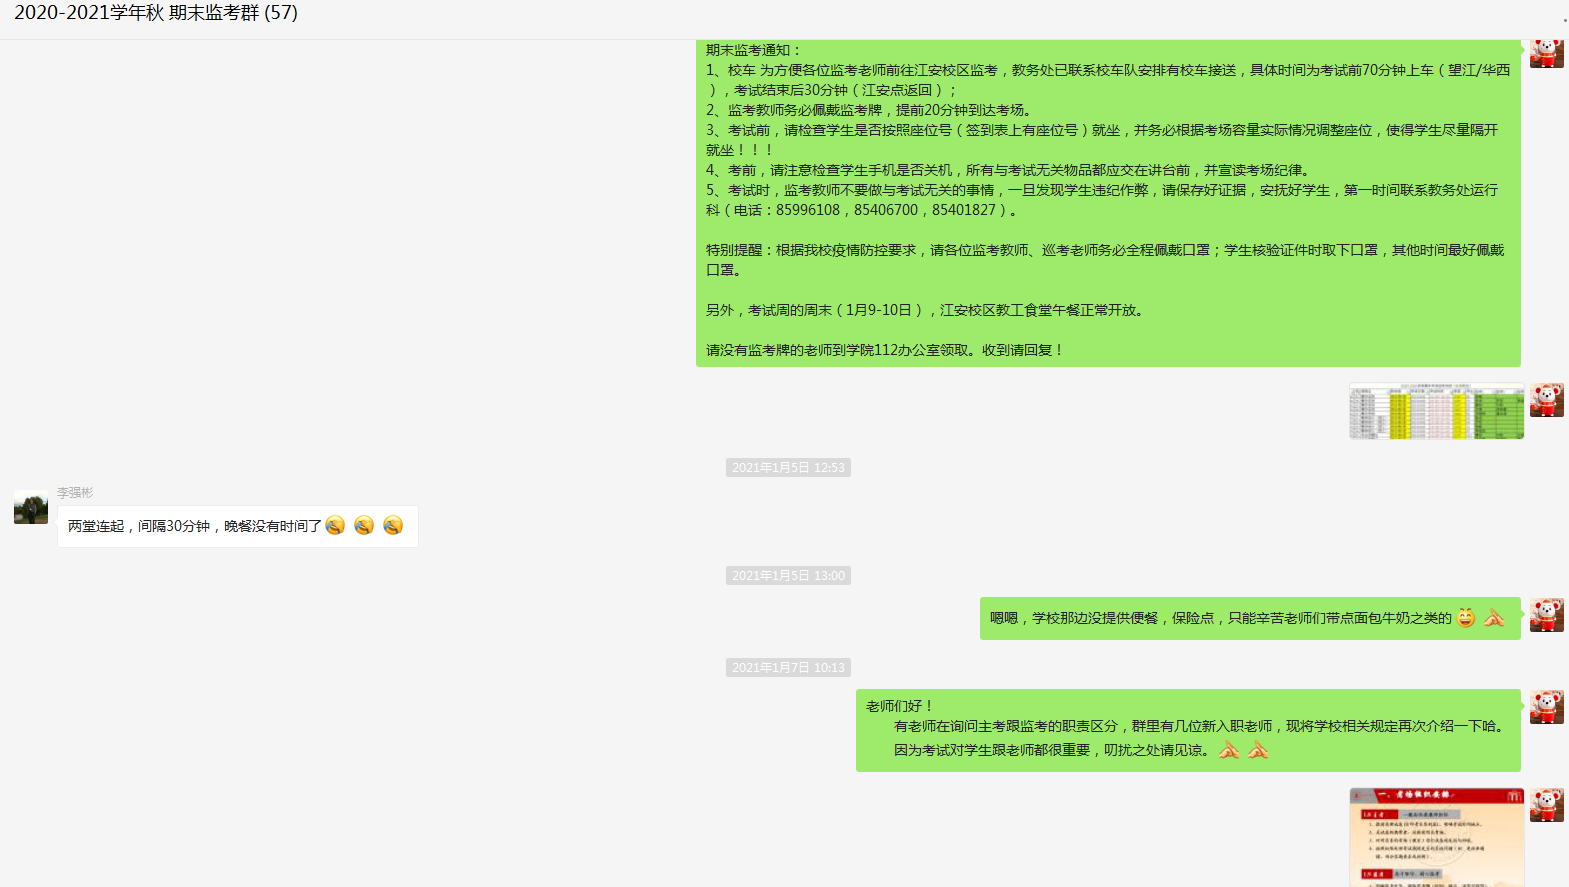Open the spreadsheet schedule image thumbnail
1569x887 pixels.
tap(1436, 411)
